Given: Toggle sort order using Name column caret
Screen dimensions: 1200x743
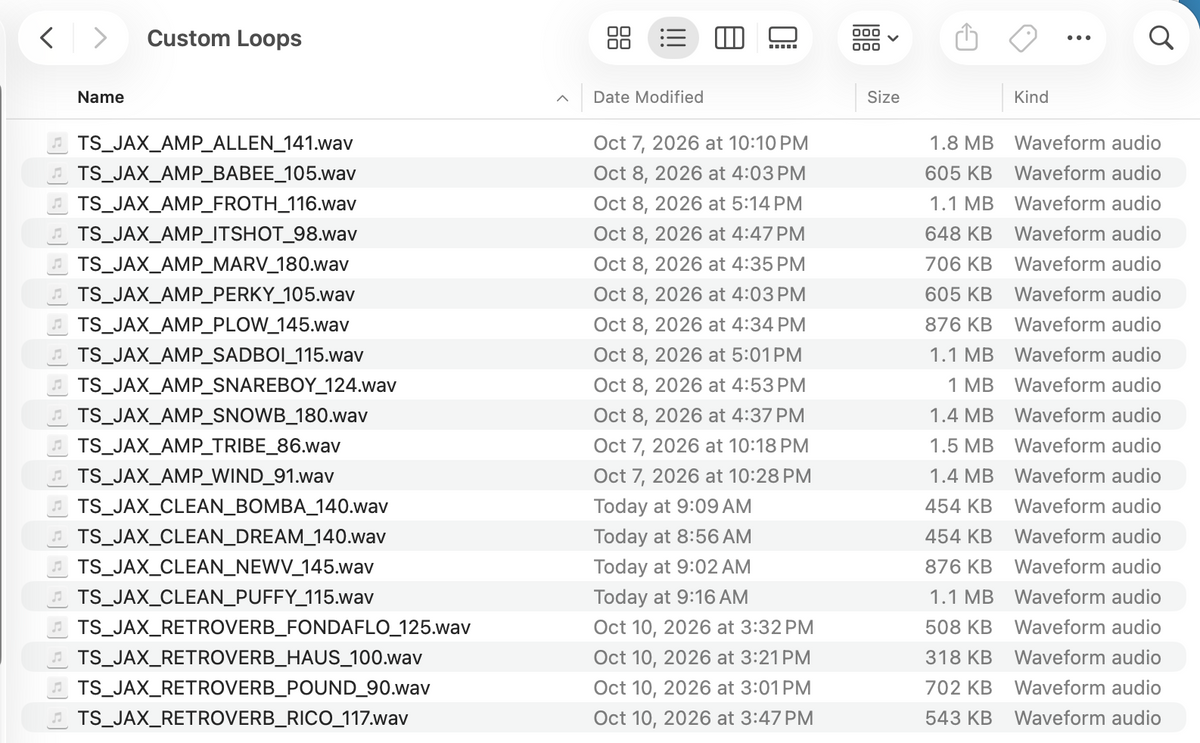Looking at the screenshot, I should (562, 98).
